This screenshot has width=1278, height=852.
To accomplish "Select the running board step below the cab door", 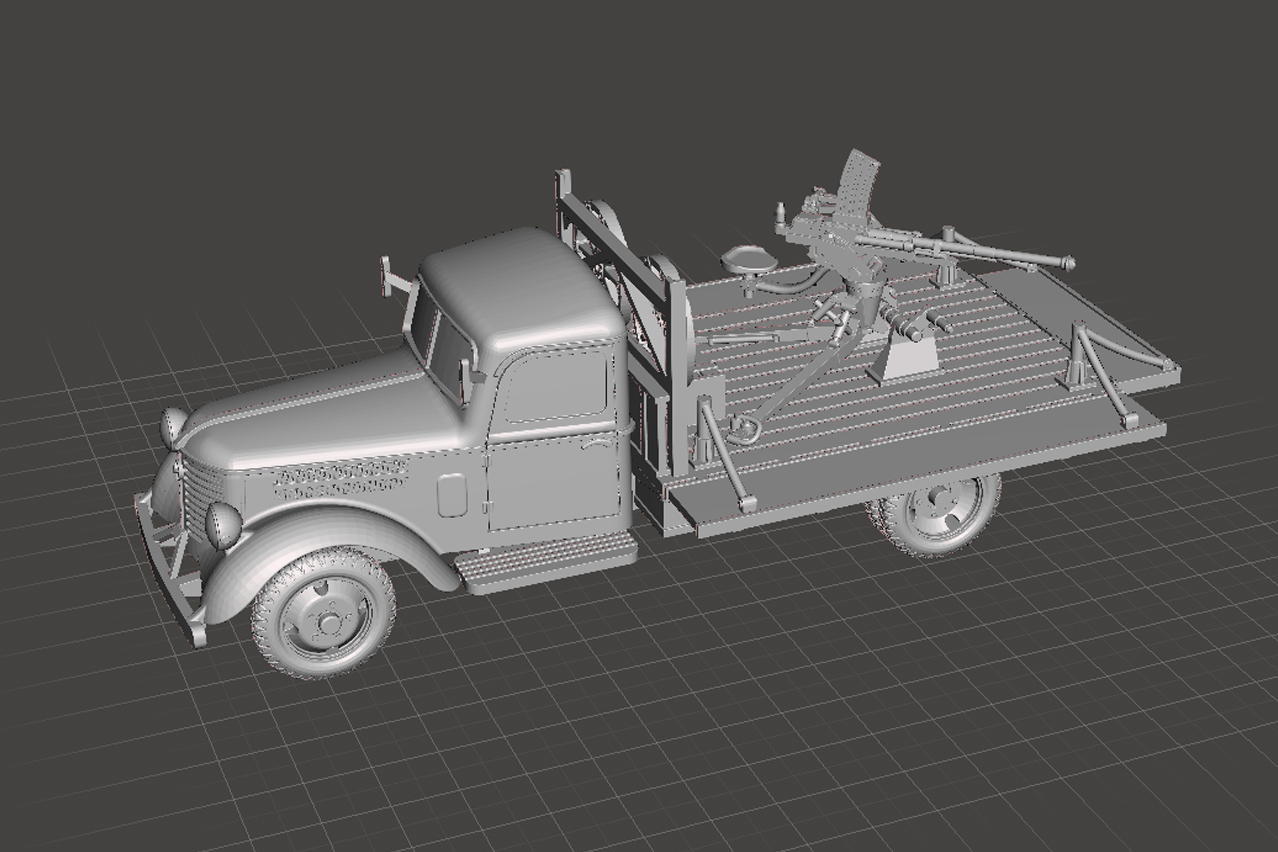I will point(547,561).
